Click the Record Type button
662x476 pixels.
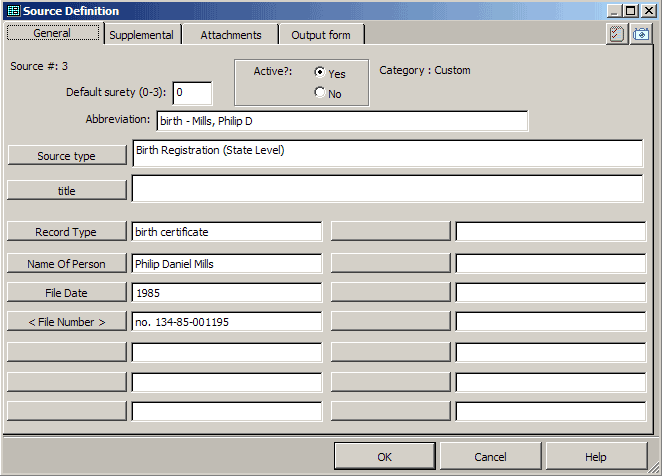[x=67, y=232]
